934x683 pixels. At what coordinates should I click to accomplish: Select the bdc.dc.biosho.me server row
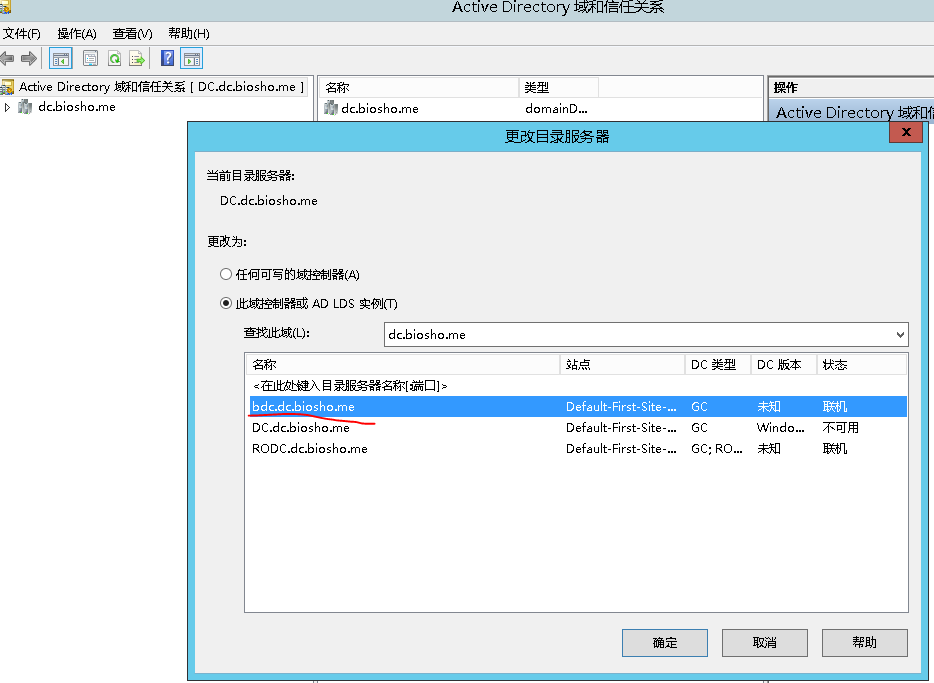(577, 407)
